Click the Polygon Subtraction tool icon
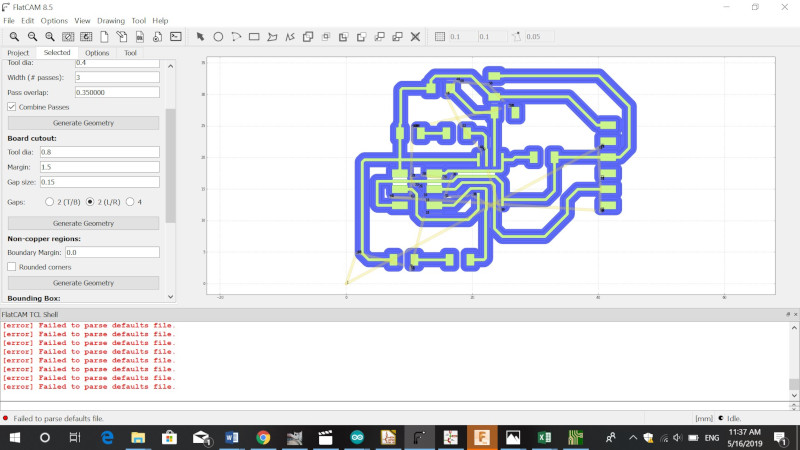The width and height of the screenshot is (800, 450). (343, 37)
